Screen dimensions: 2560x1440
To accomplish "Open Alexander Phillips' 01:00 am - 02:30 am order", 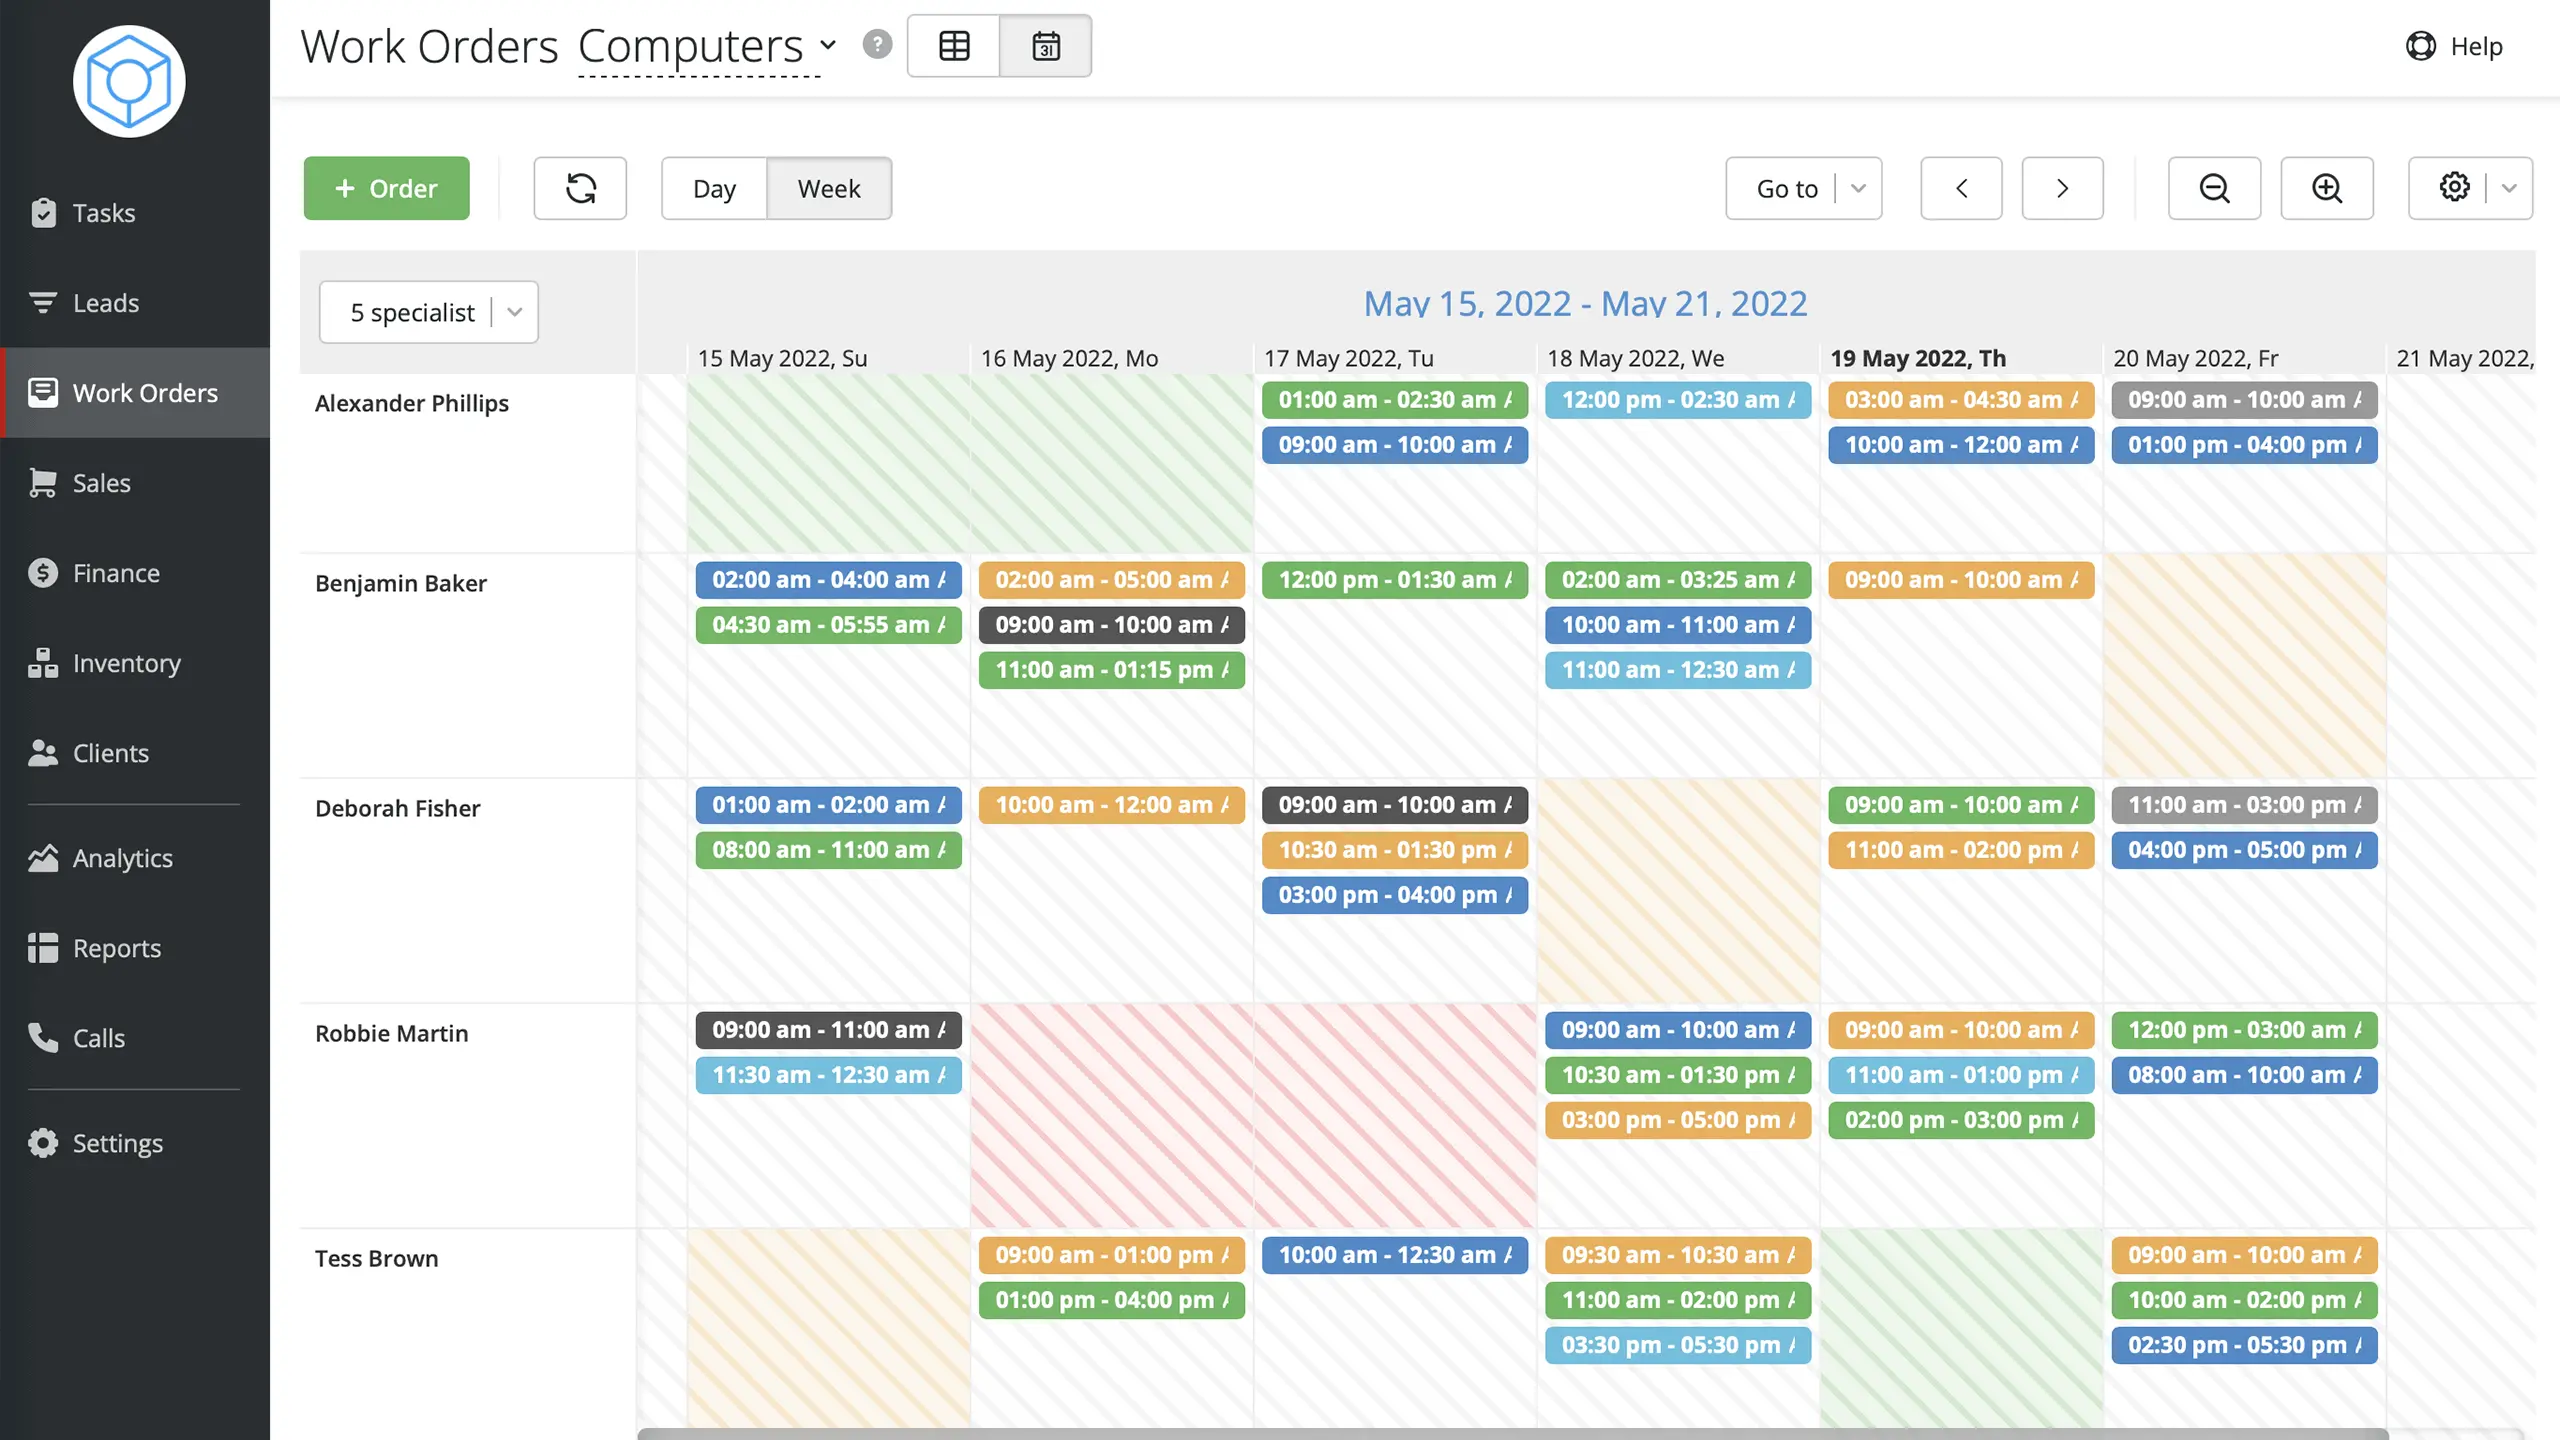I will coord(1394,400).
